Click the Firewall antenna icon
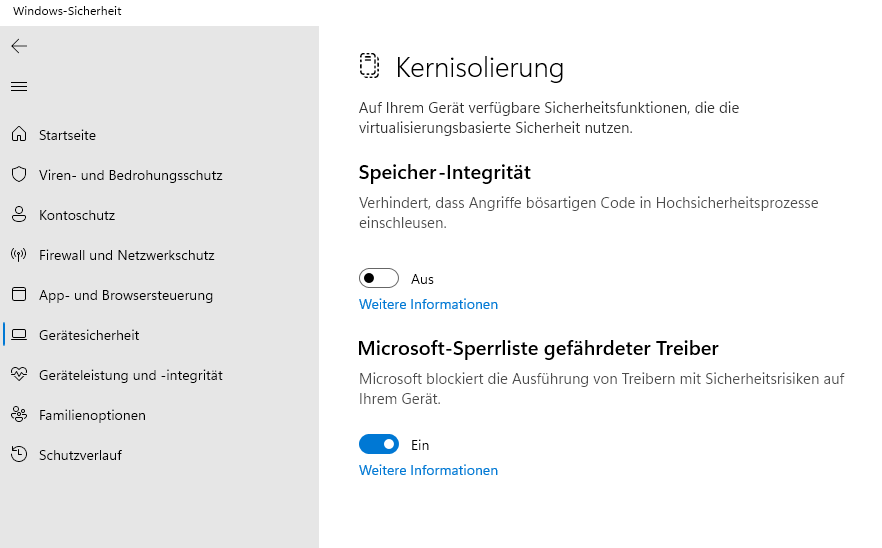The image size is (882, 548). coord(19,254)
